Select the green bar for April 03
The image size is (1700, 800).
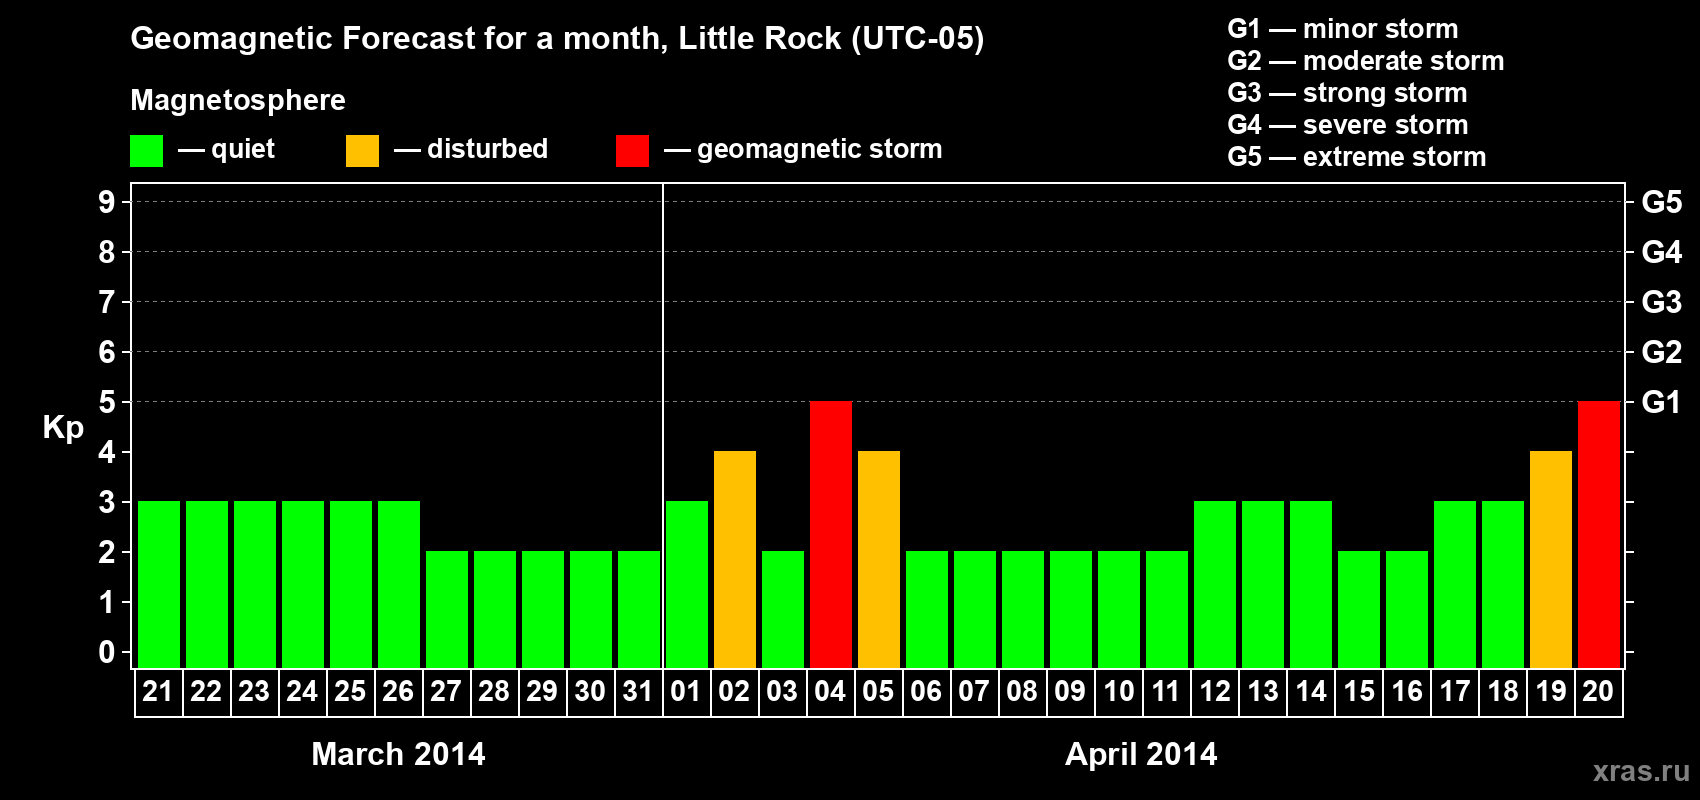[783, 609]
